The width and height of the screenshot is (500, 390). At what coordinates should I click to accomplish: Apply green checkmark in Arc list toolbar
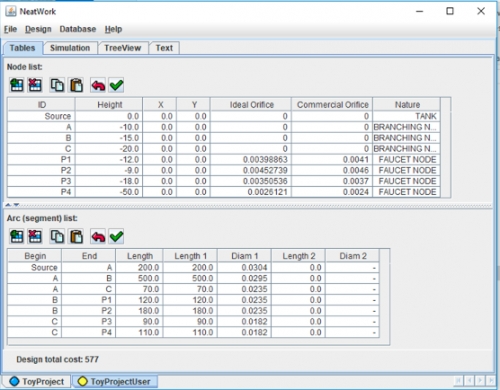point(116,237)
